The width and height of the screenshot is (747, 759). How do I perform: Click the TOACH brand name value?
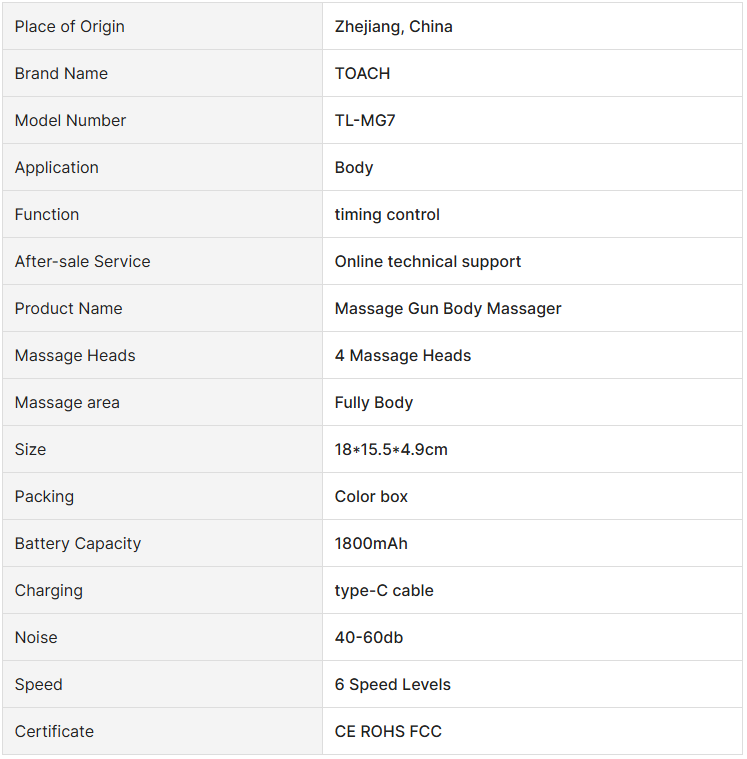coord(363,74)
